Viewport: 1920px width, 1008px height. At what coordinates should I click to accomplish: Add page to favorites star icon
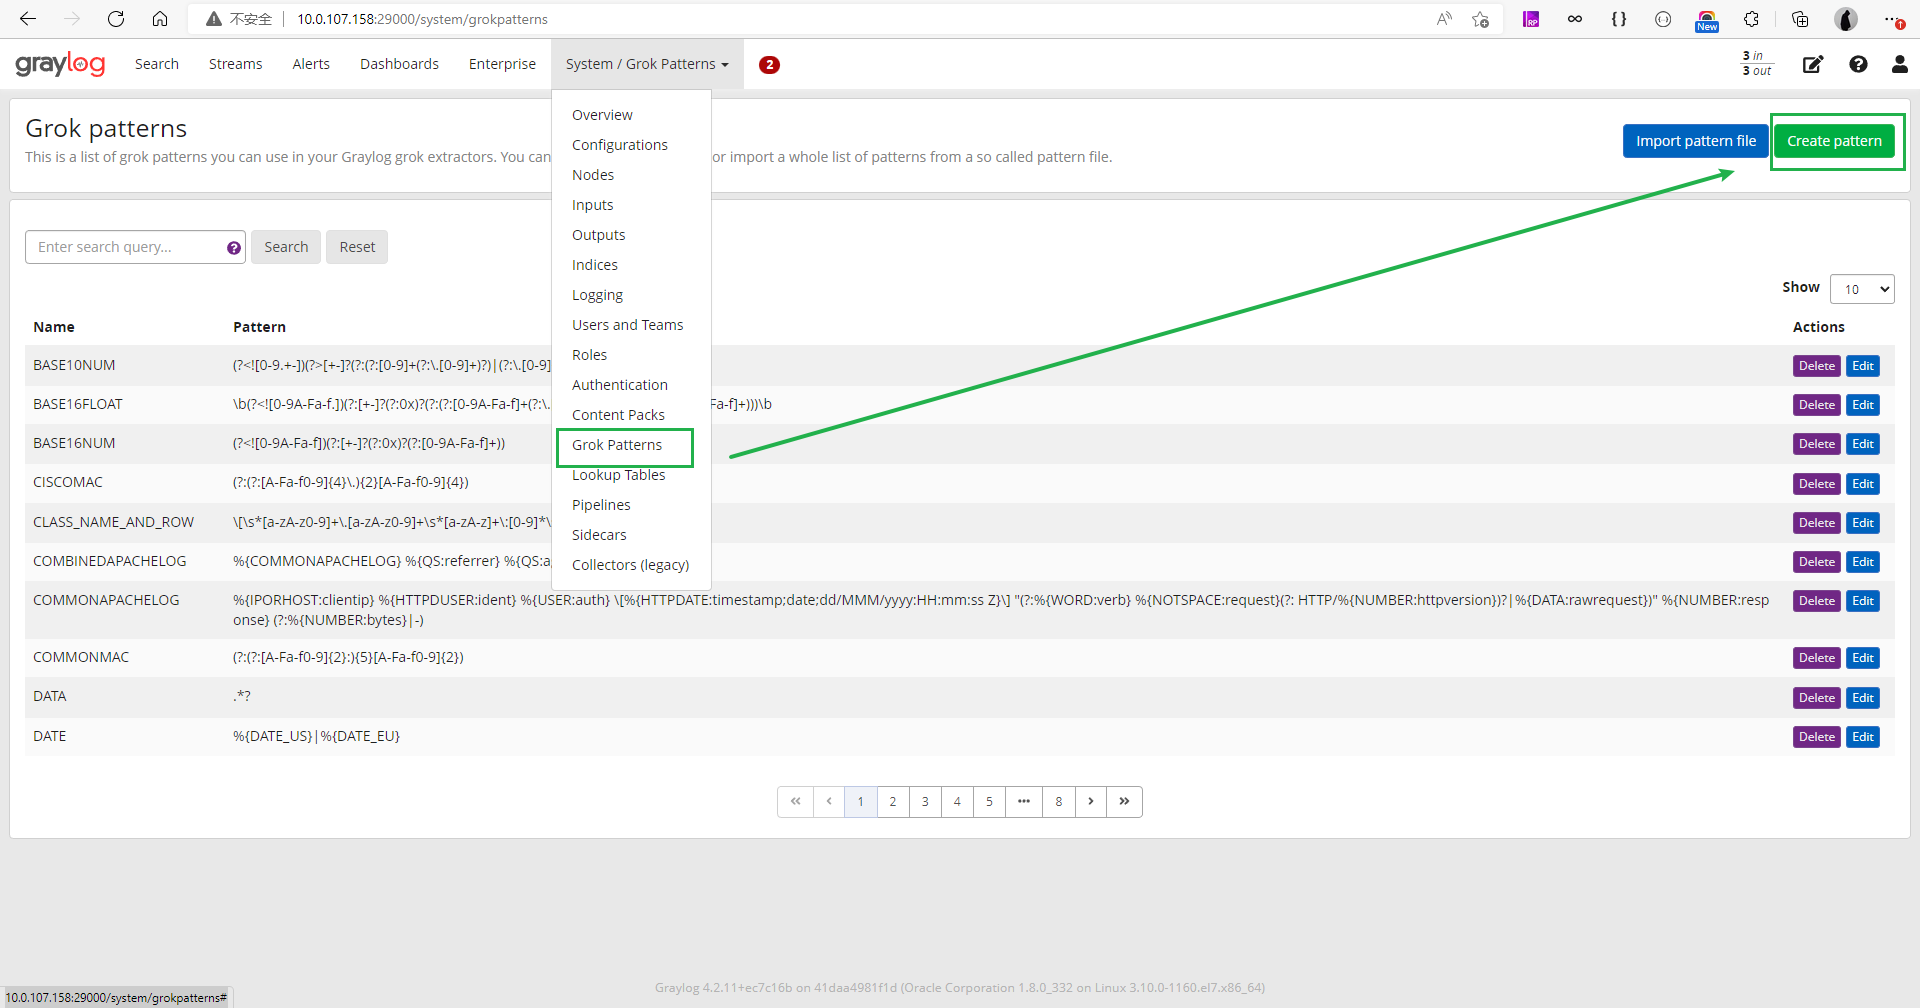point(1481,19)
